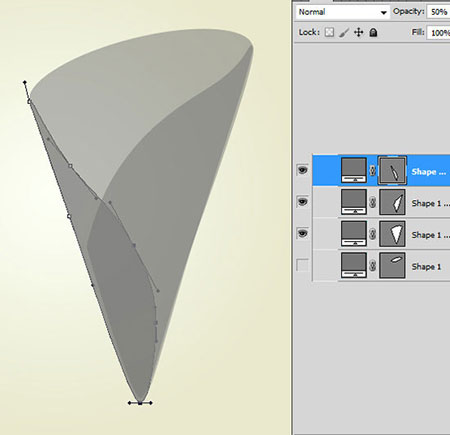Click the Opacity field showing 50%
Screen dimensions: 450x435
pos(439,12)
